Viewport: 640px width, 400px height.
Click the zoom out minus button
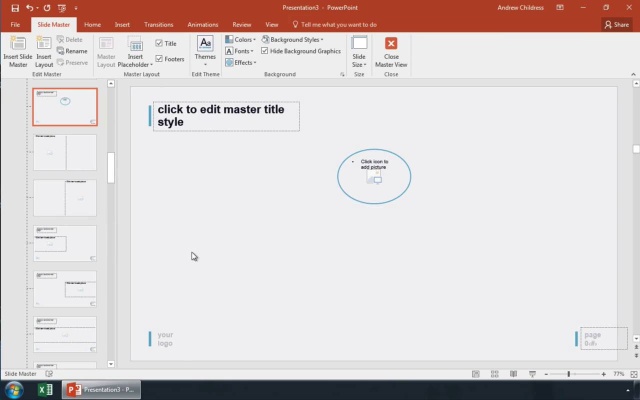(x=546, y=374)
